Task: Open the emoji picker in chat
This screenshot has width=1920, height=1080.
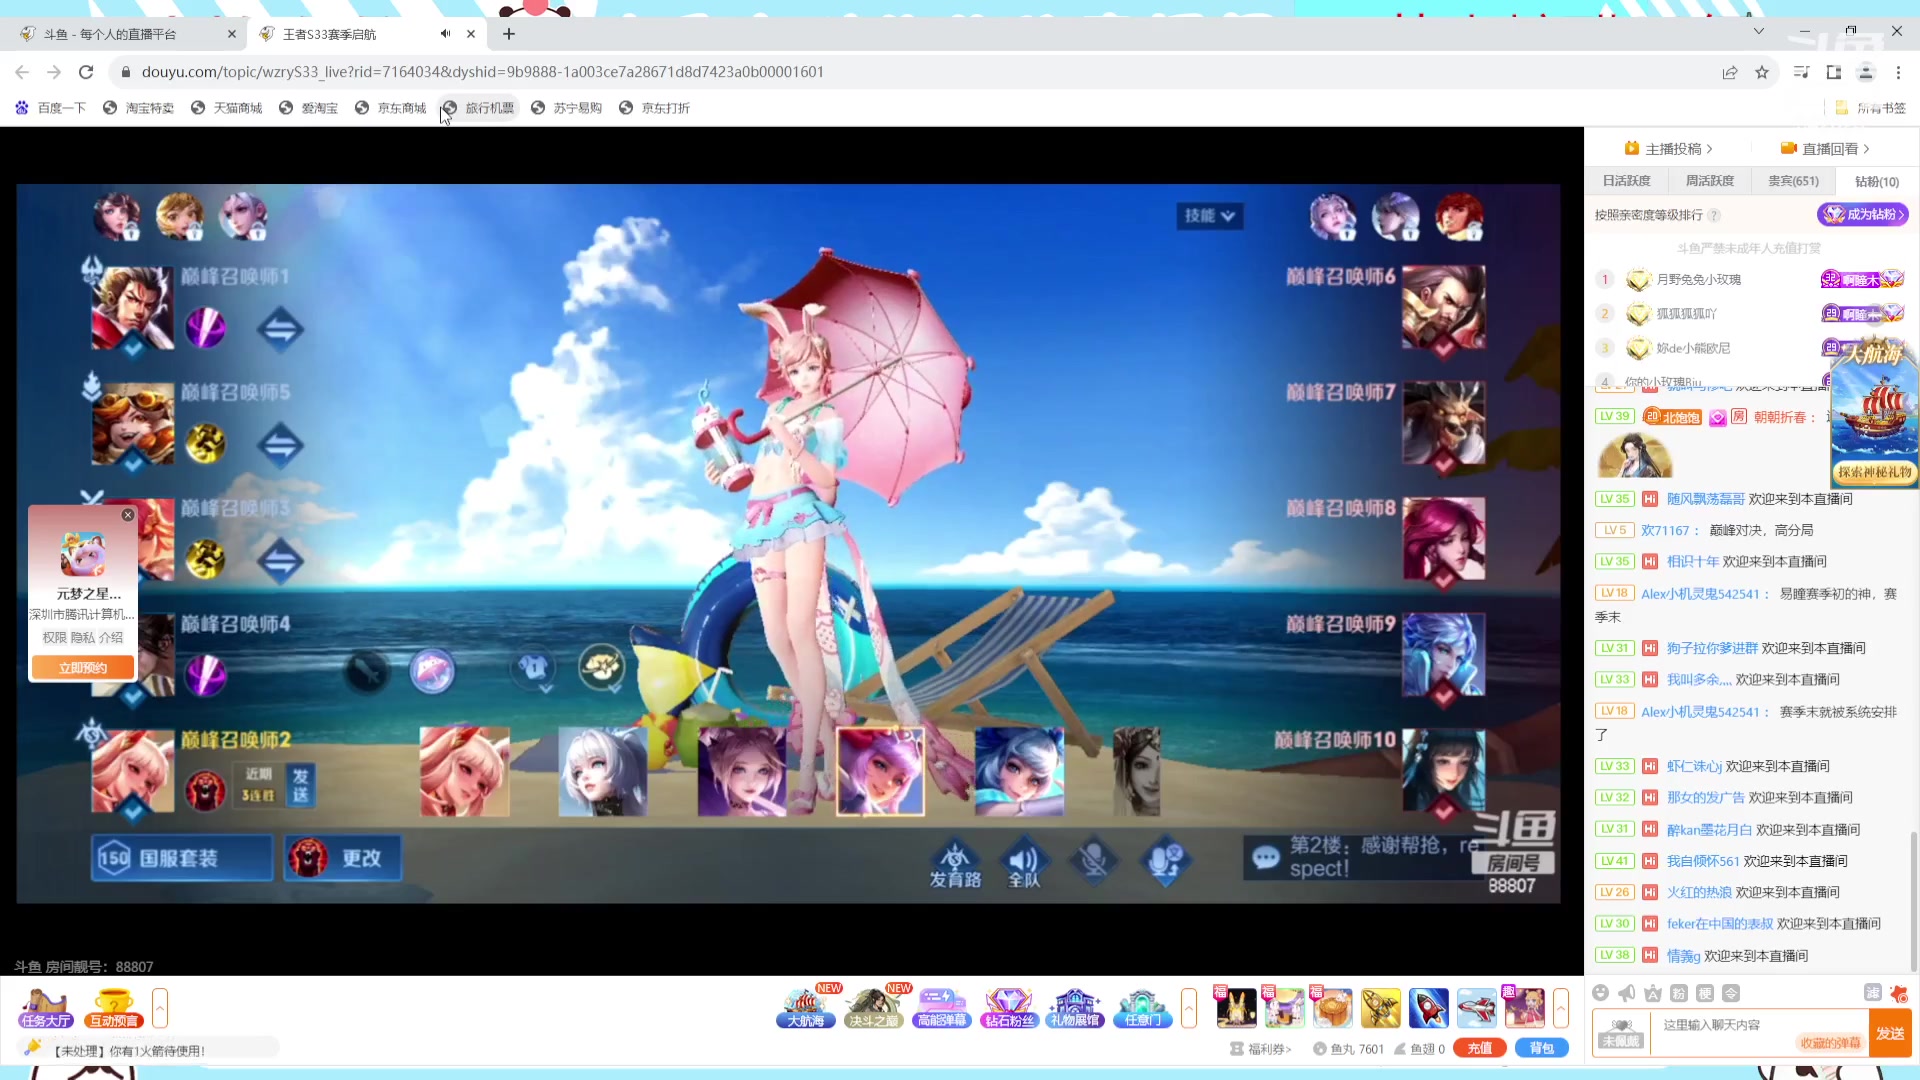Action: click(x=1601, y=993)
